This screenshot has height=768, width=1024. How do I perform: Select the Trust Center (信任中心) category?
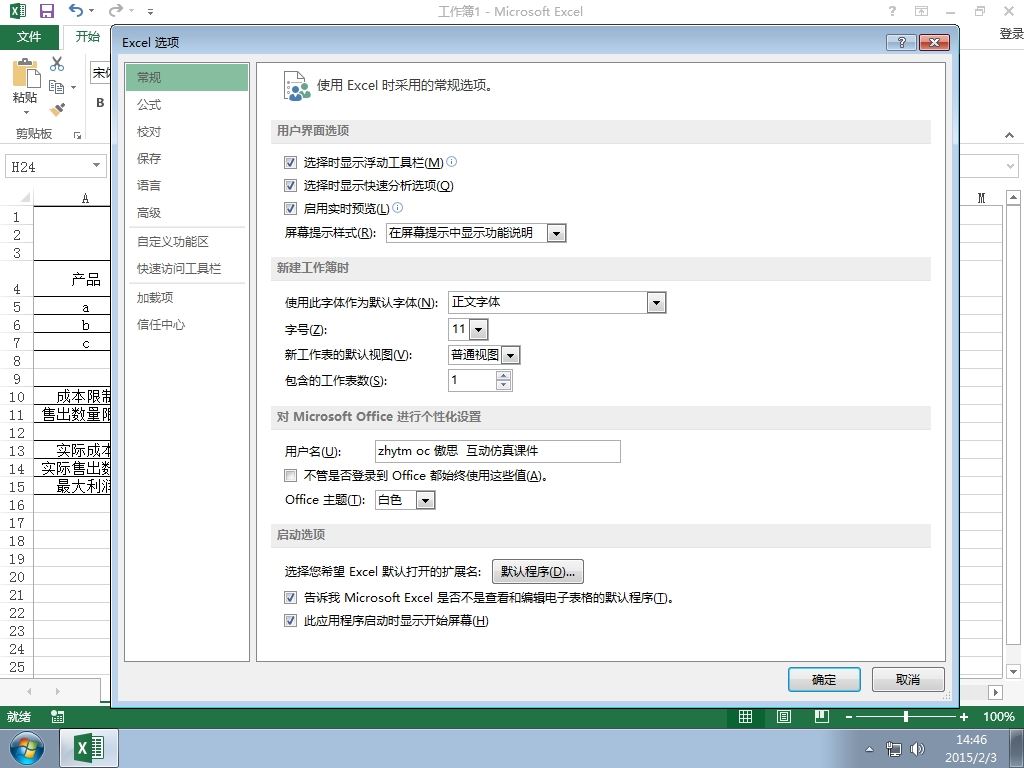187,325
